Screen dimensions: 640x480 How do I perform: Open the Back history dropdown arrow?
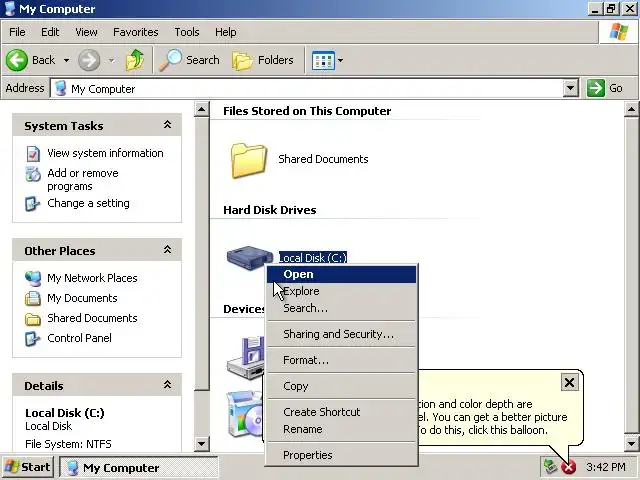click(x=66, y=60)
